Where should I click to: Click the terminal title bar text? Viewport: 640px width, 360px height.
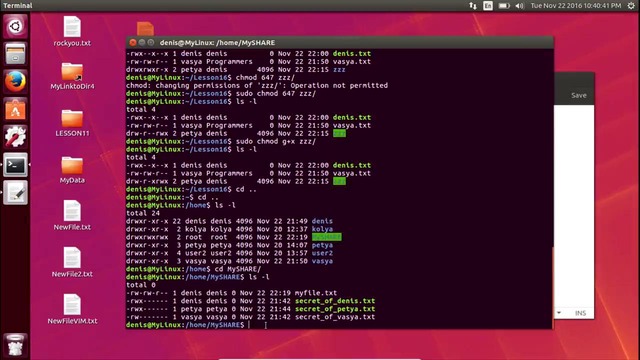point(218,42)
